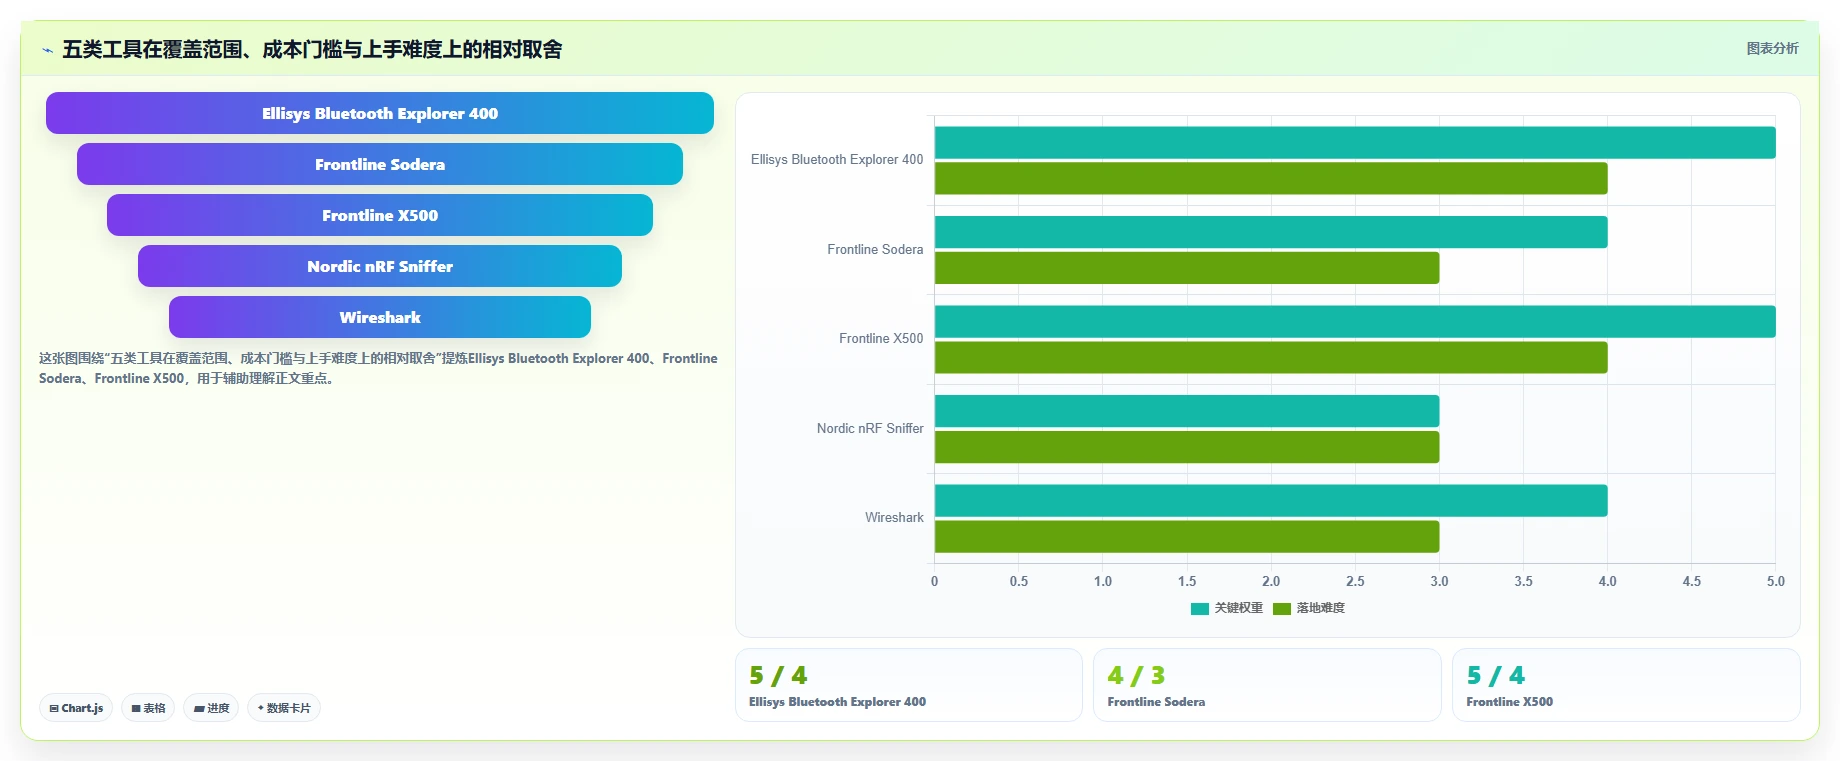The image size is (1840, 761).
Task: Click the 3.0 tick on the x-axis
Action: [1439, 581]
